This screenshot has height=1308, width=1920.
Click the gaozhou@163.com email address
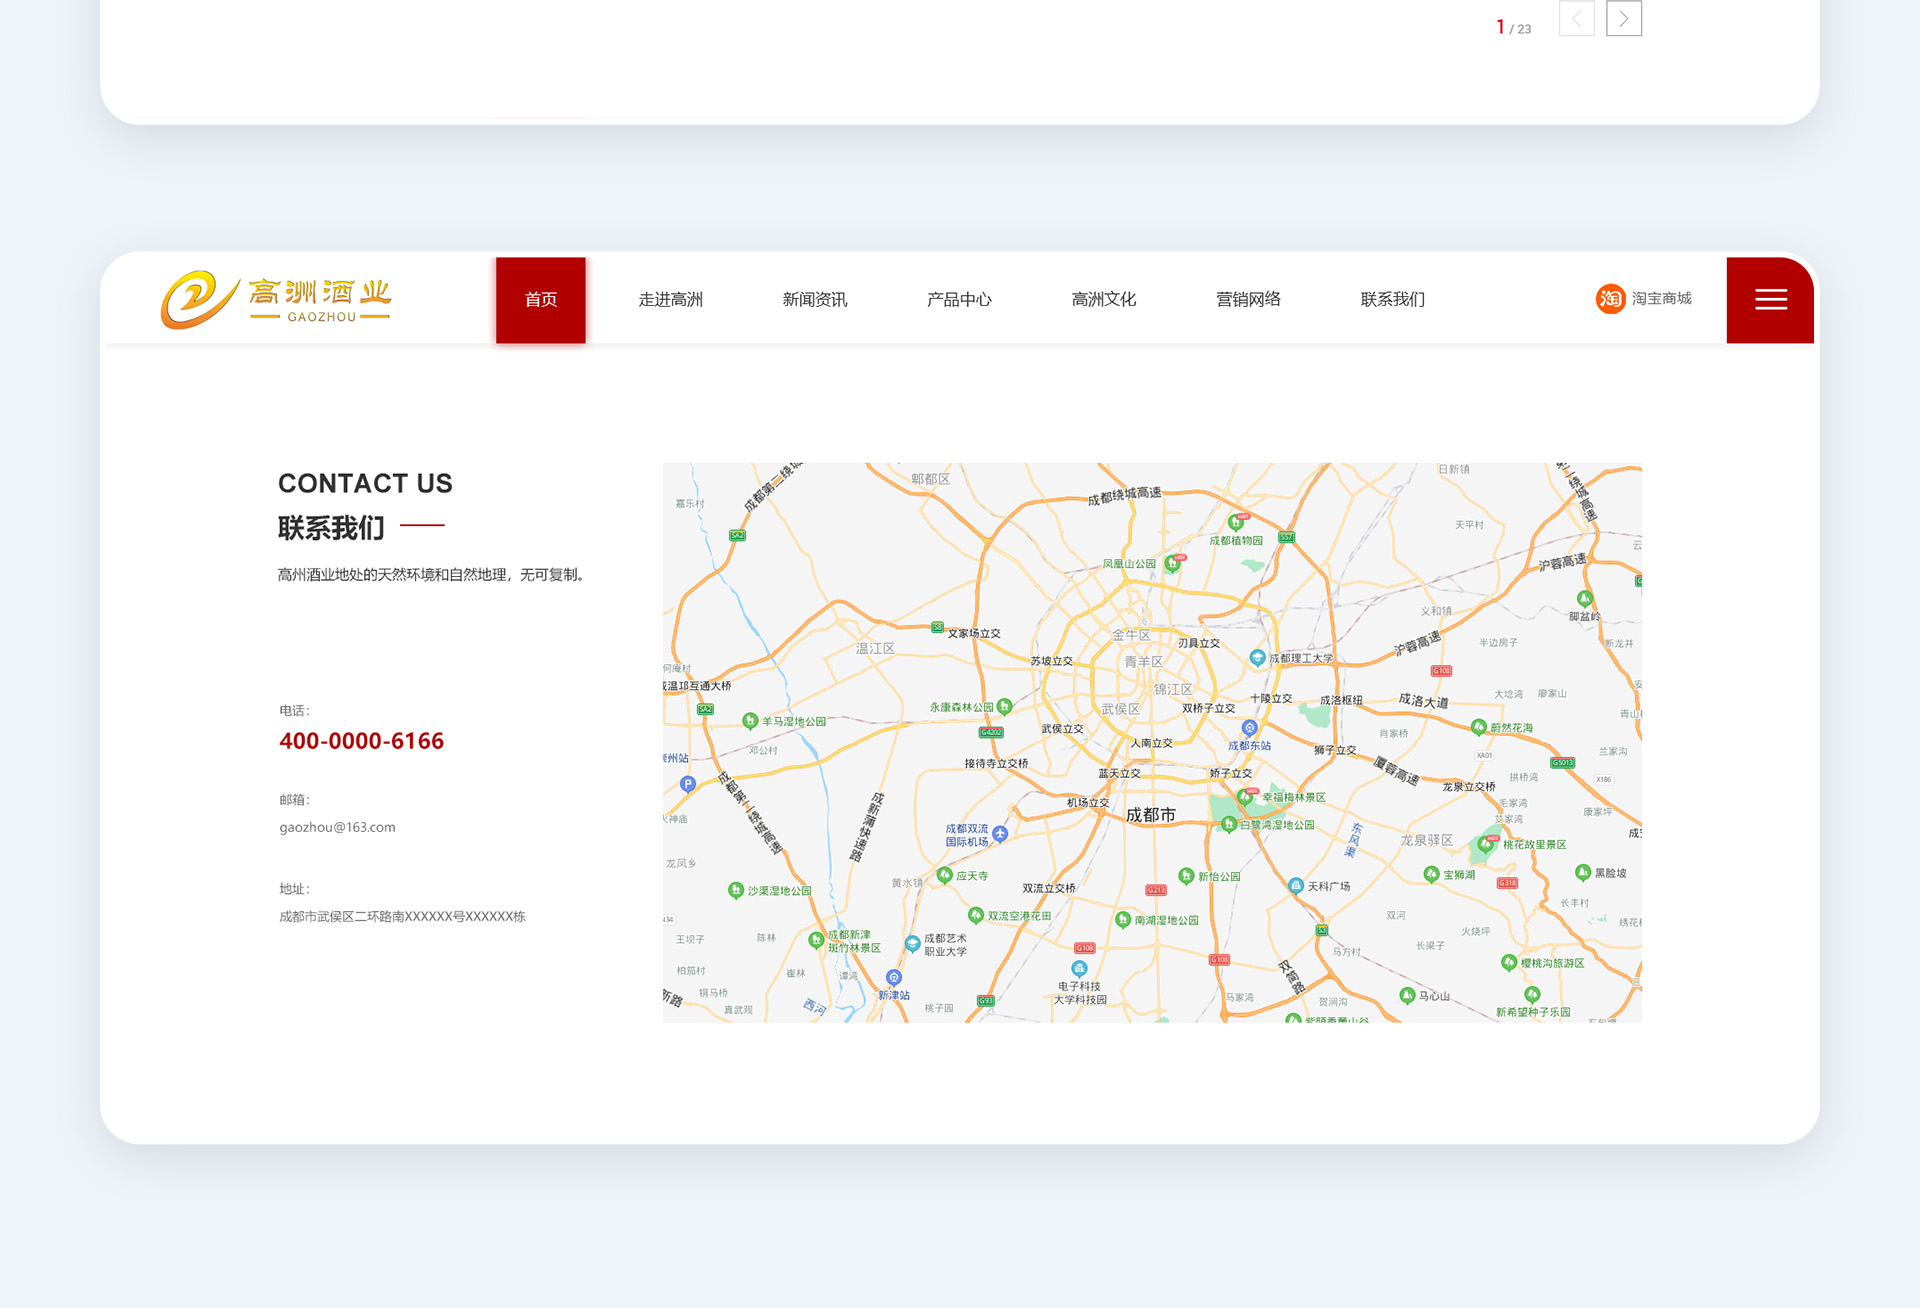click(x=337, y=827)
